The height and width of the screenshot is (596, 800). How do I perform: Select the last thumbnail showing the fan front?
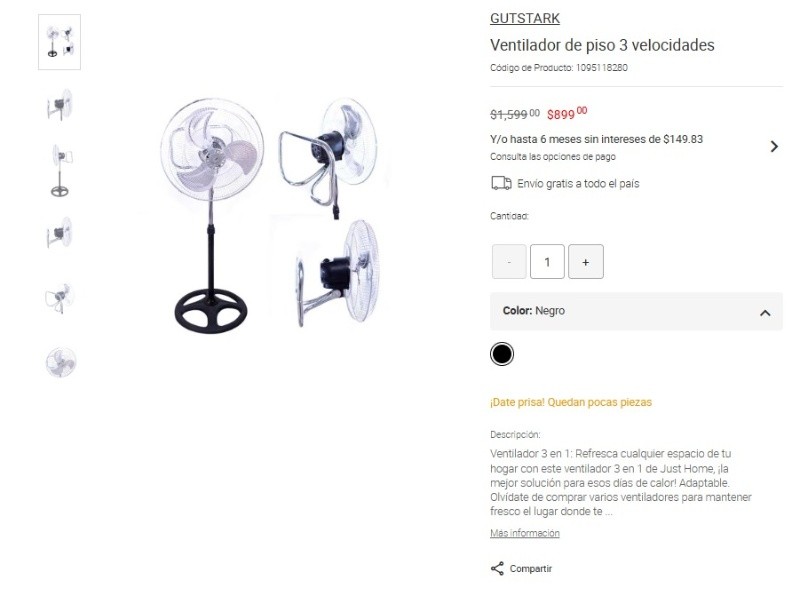(x=60, y=362)
